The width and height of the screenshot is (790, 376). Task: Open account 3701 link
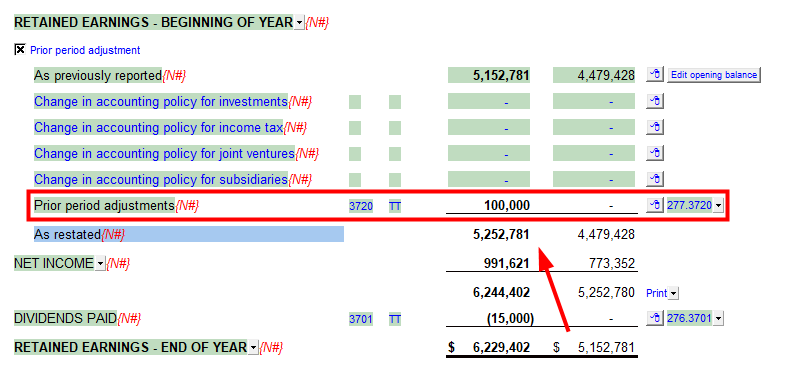click(x=361, y=319)
